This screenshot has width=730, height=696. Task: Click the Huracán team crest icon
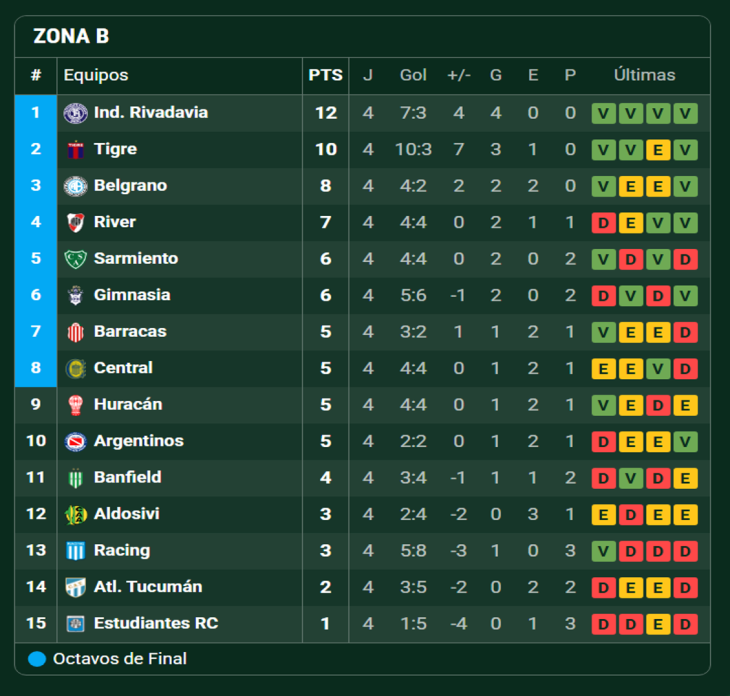pos(75,405)
